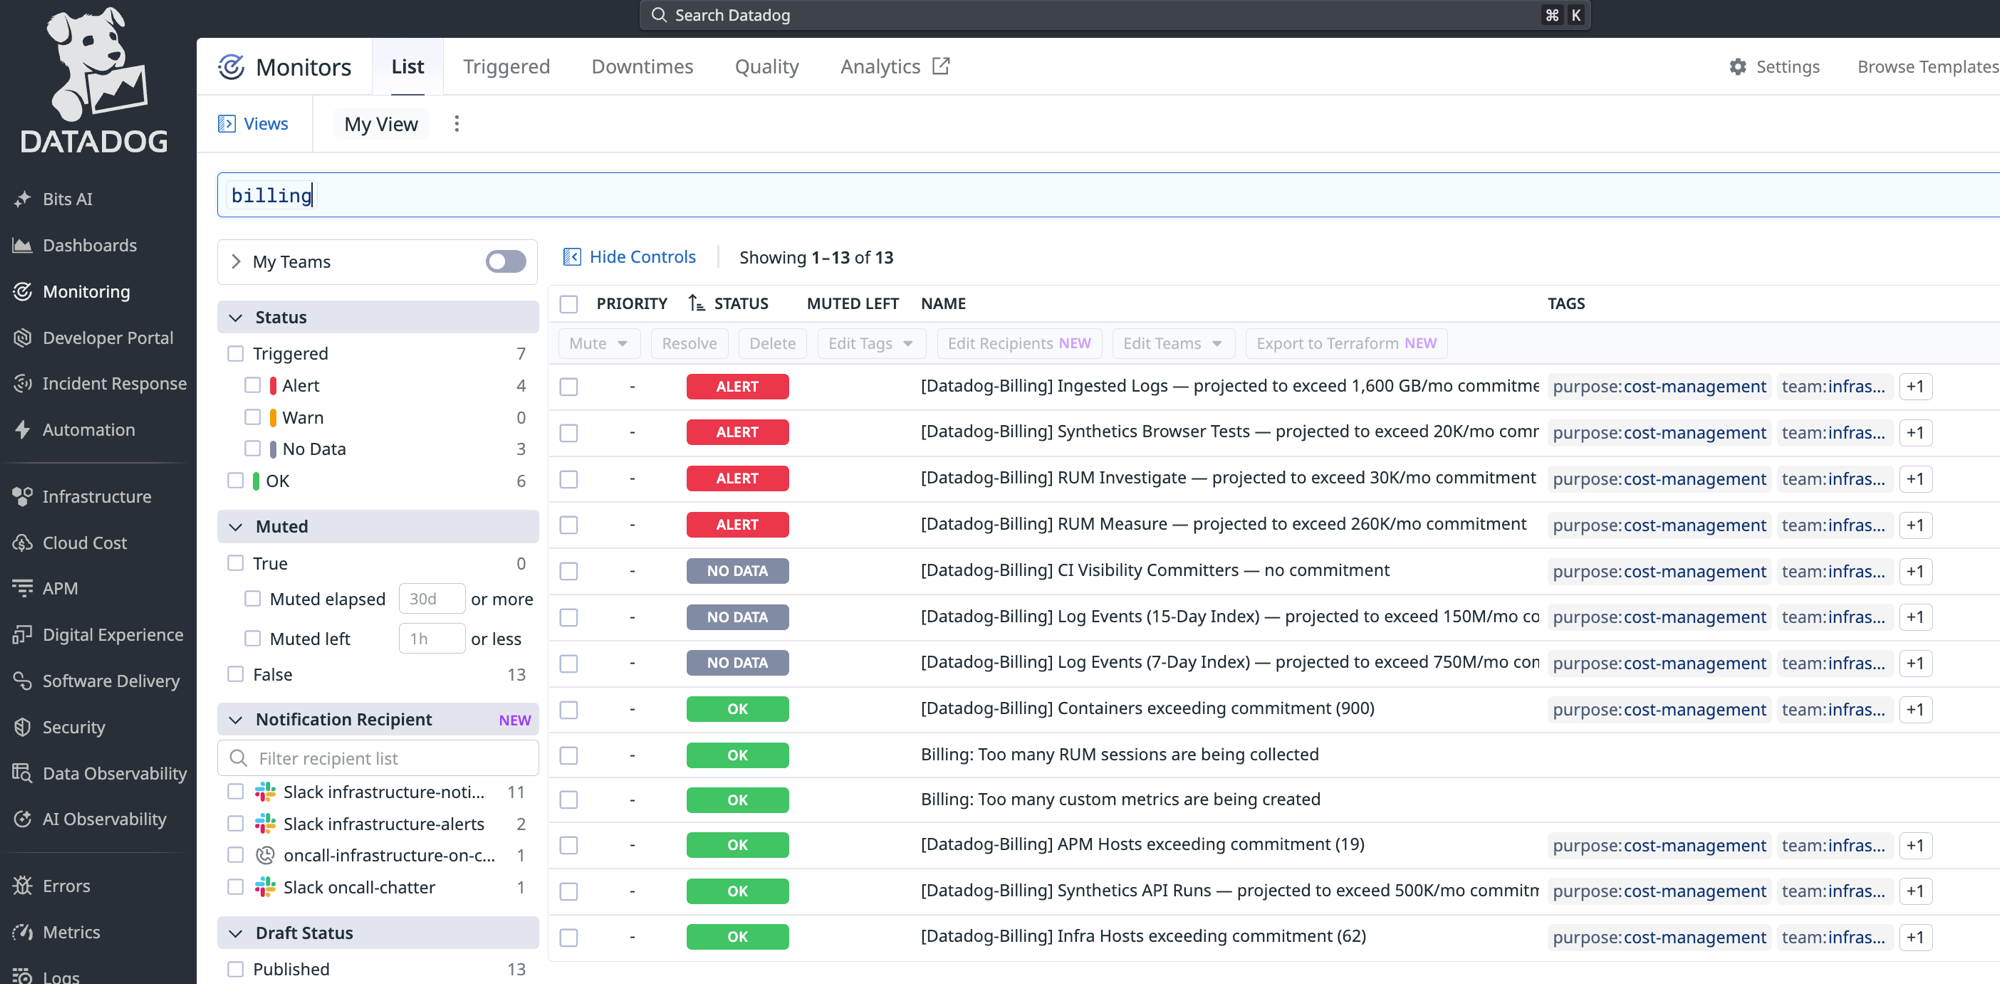Open Browse Templates
Image resolution: width=2000 pixels, height=984 pixels.
tap(1927, 67)
